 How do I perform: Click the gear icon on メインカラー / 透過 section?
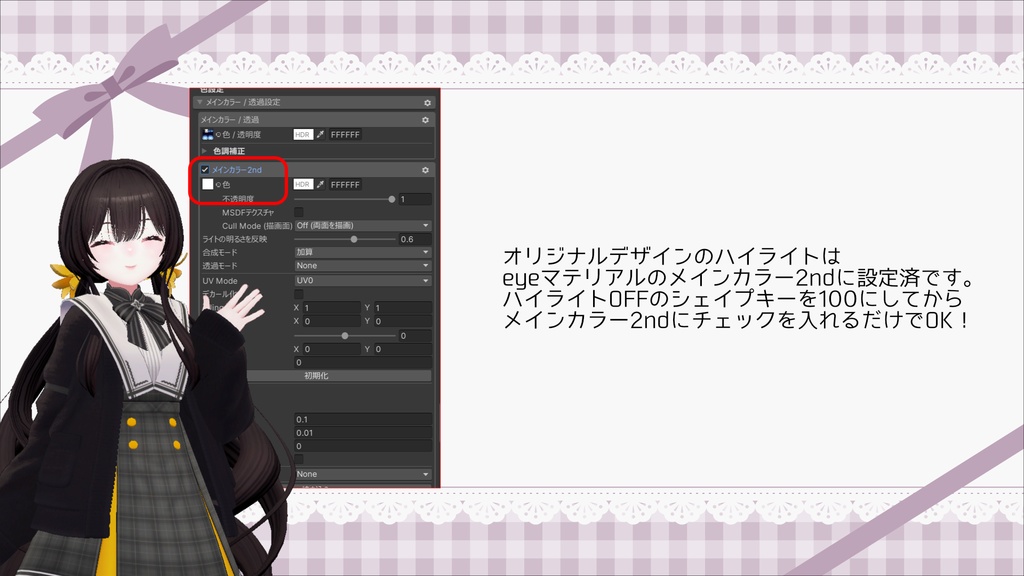point(425,121)
